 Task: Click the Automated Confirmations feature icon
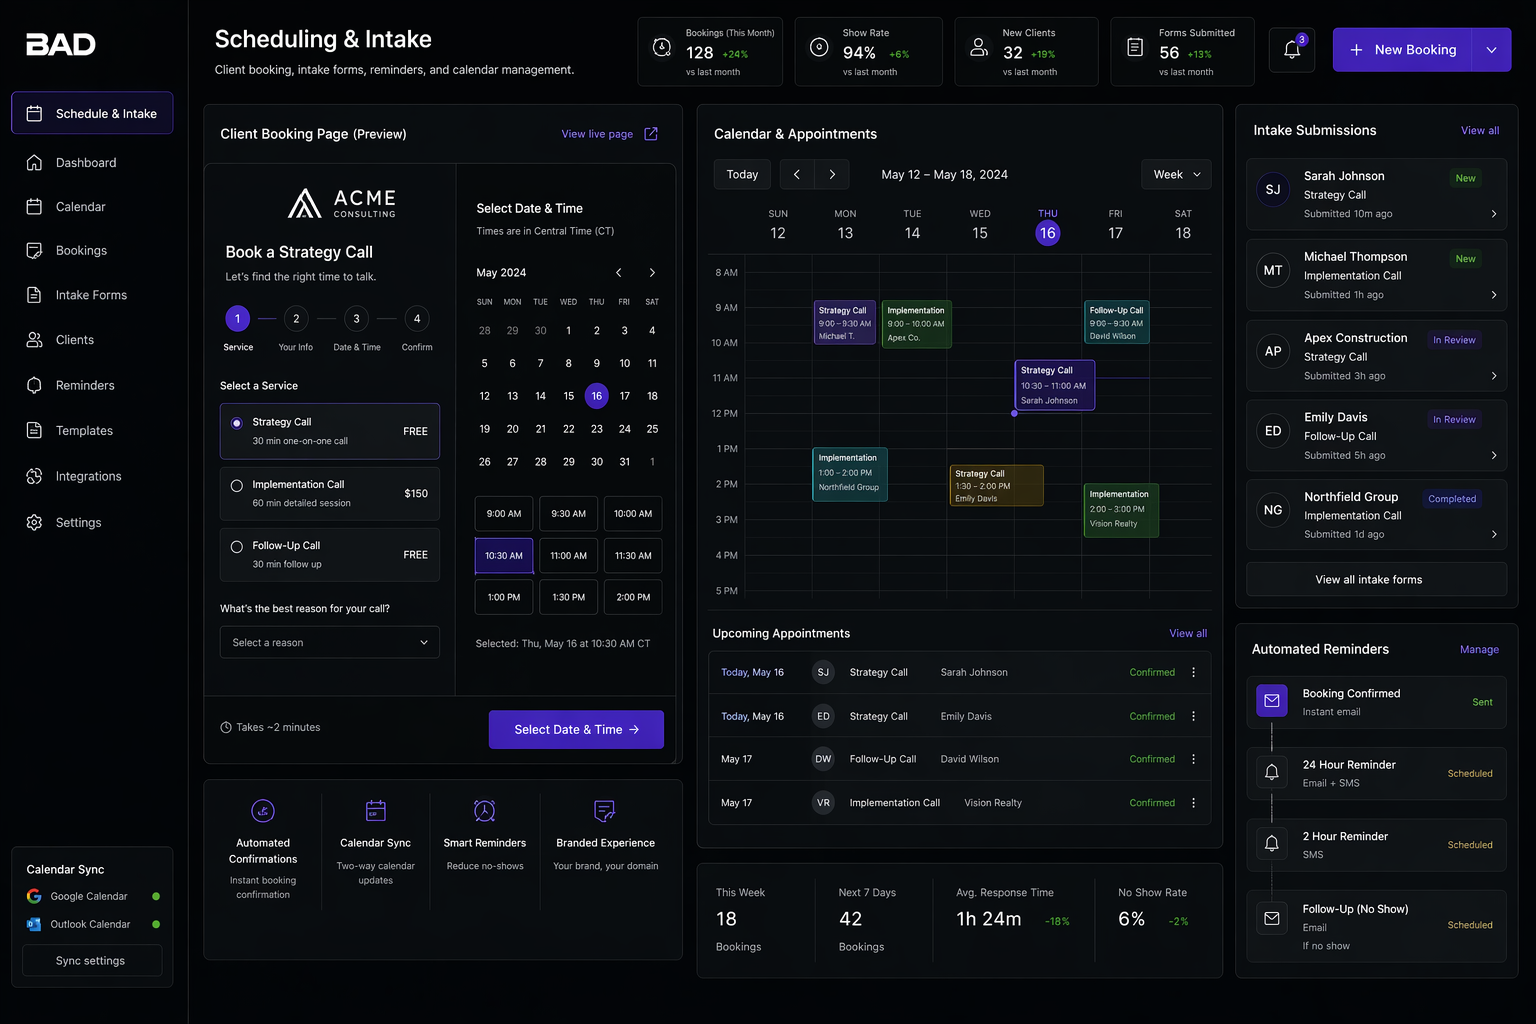tap(263, 811)
